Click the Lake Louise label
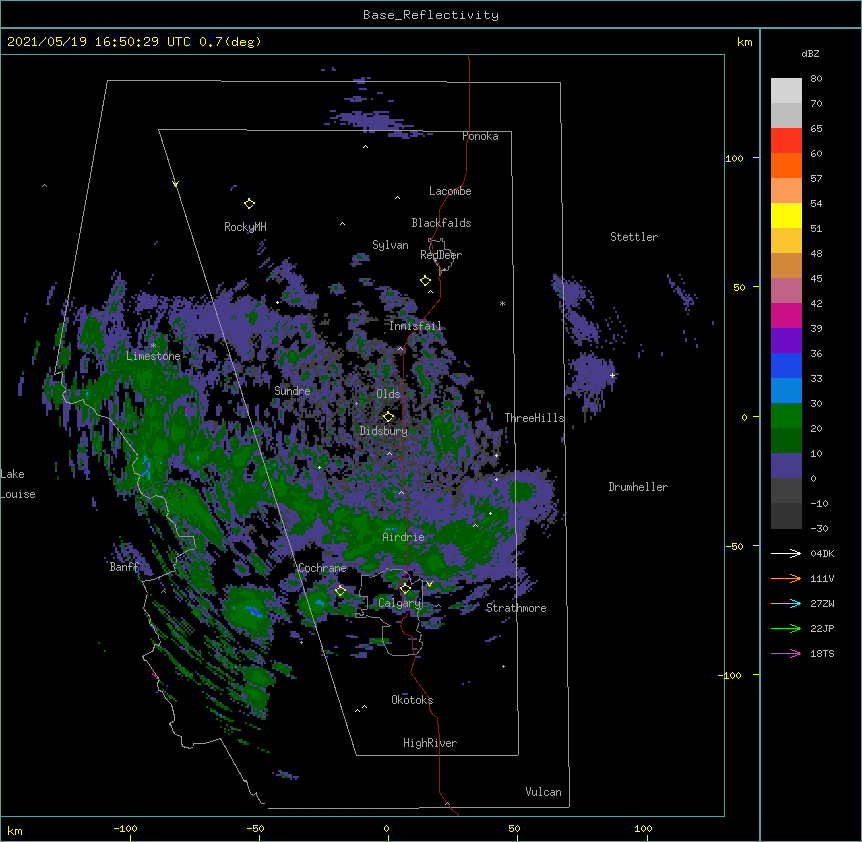This screenshot has height=842, width=862. click(x=18, y=484)
